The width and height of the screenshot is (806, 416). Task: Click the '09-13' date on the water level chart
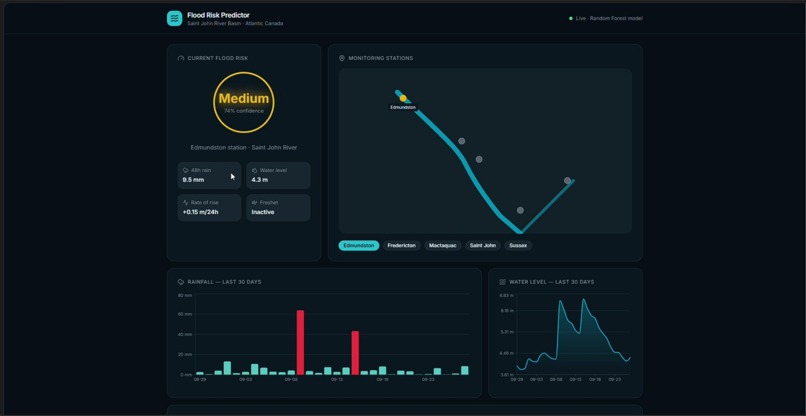576,379
